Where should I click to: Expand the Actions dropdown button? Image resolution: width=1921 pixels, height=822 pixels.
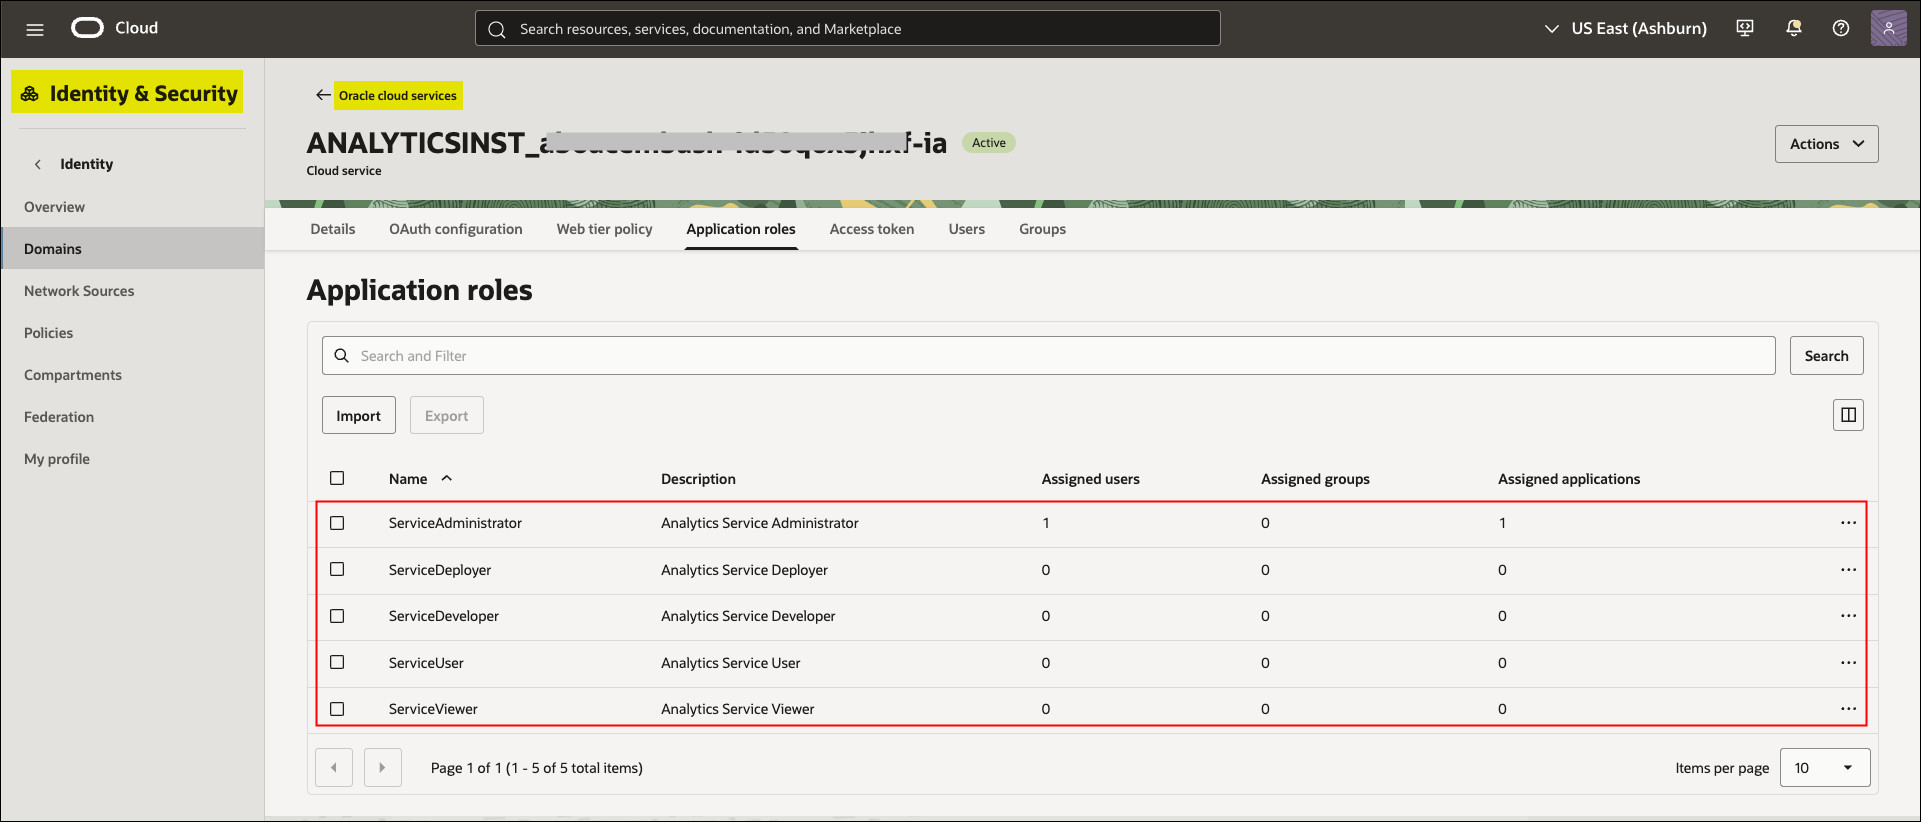1826,144
